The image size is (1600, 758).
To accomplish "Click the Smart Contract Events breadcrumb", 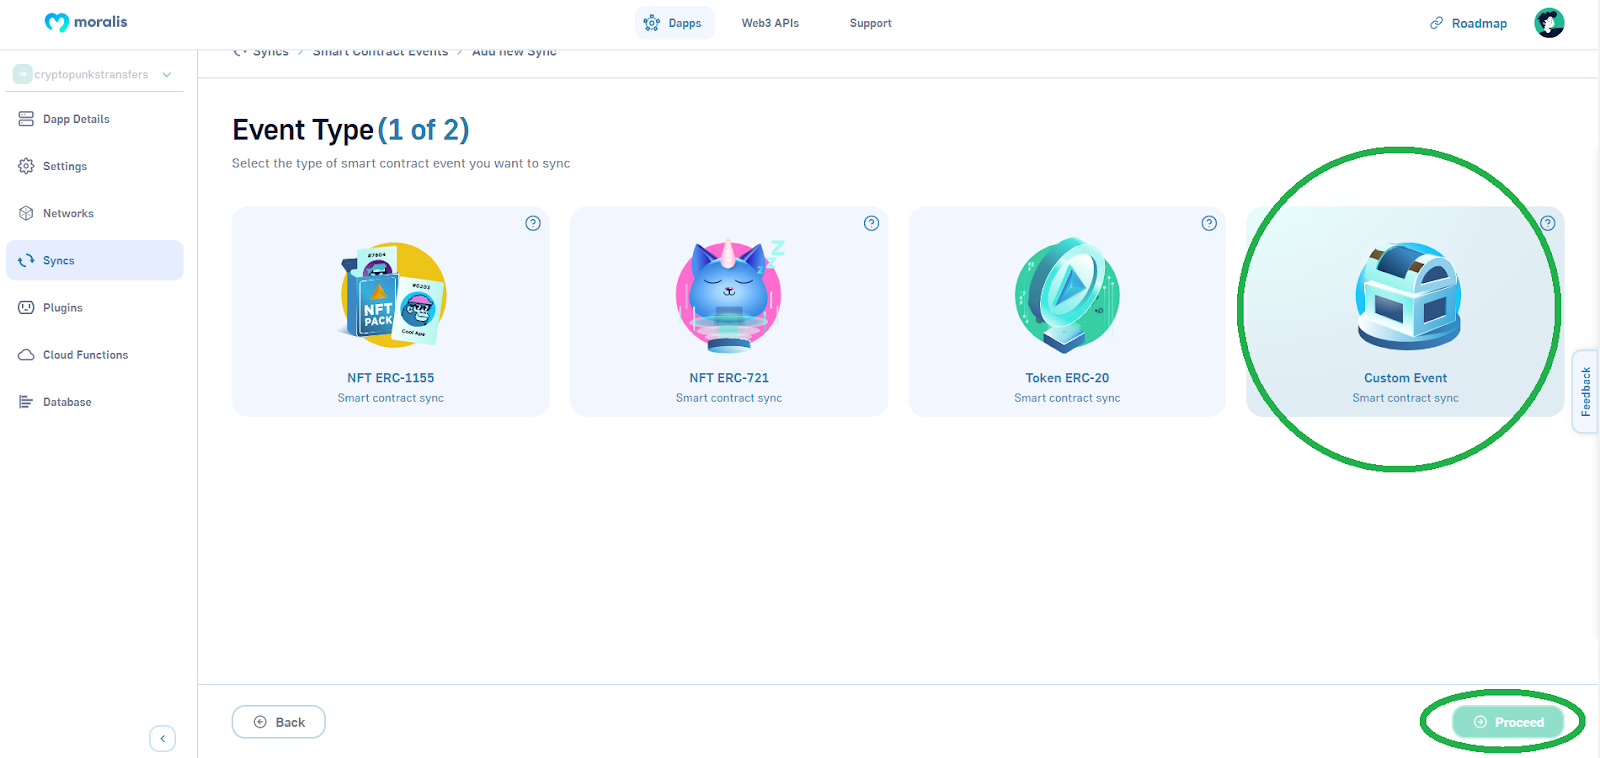I will click(x=380, y=51).
